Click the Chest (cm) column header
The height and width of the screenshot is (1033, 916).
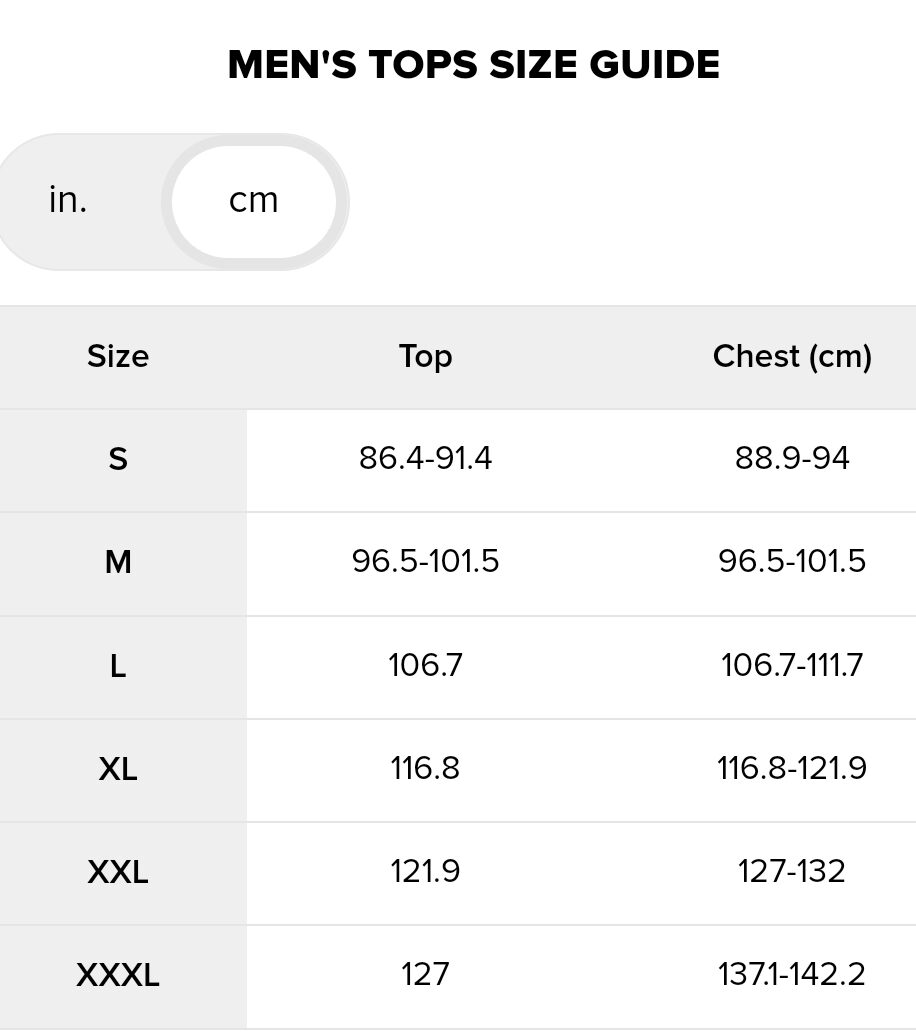[x=792, y=357]
